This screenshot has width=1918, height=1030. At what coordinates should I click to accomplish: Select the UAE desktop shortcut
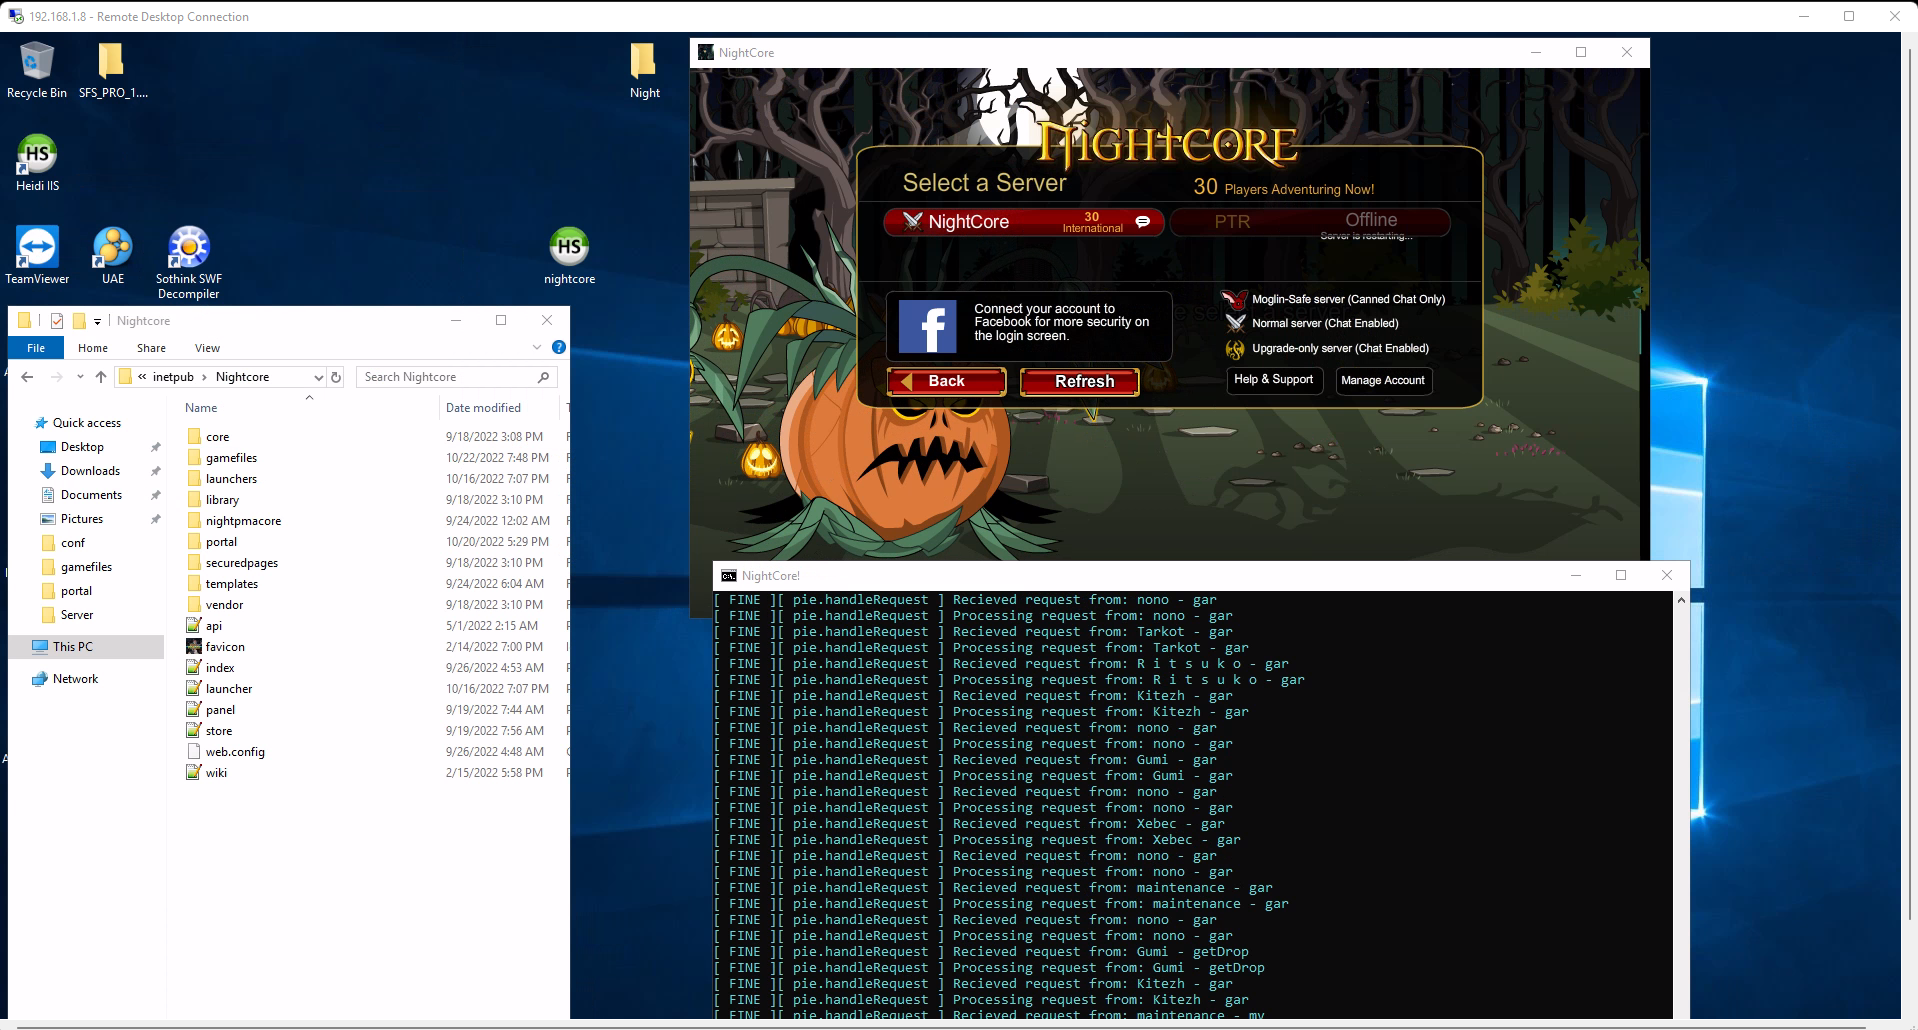pyautogui.click(x=112, y=256)
